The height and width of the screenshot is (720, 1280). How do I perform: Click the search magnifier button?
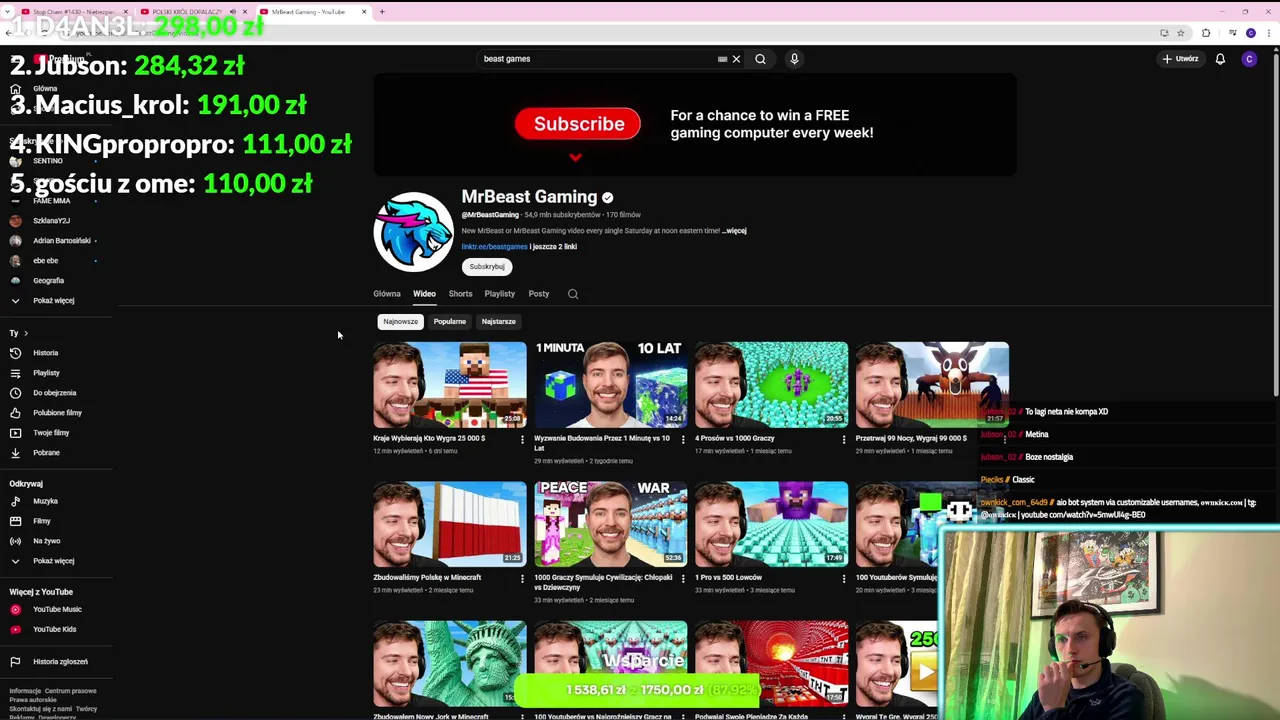click(760, 59)
